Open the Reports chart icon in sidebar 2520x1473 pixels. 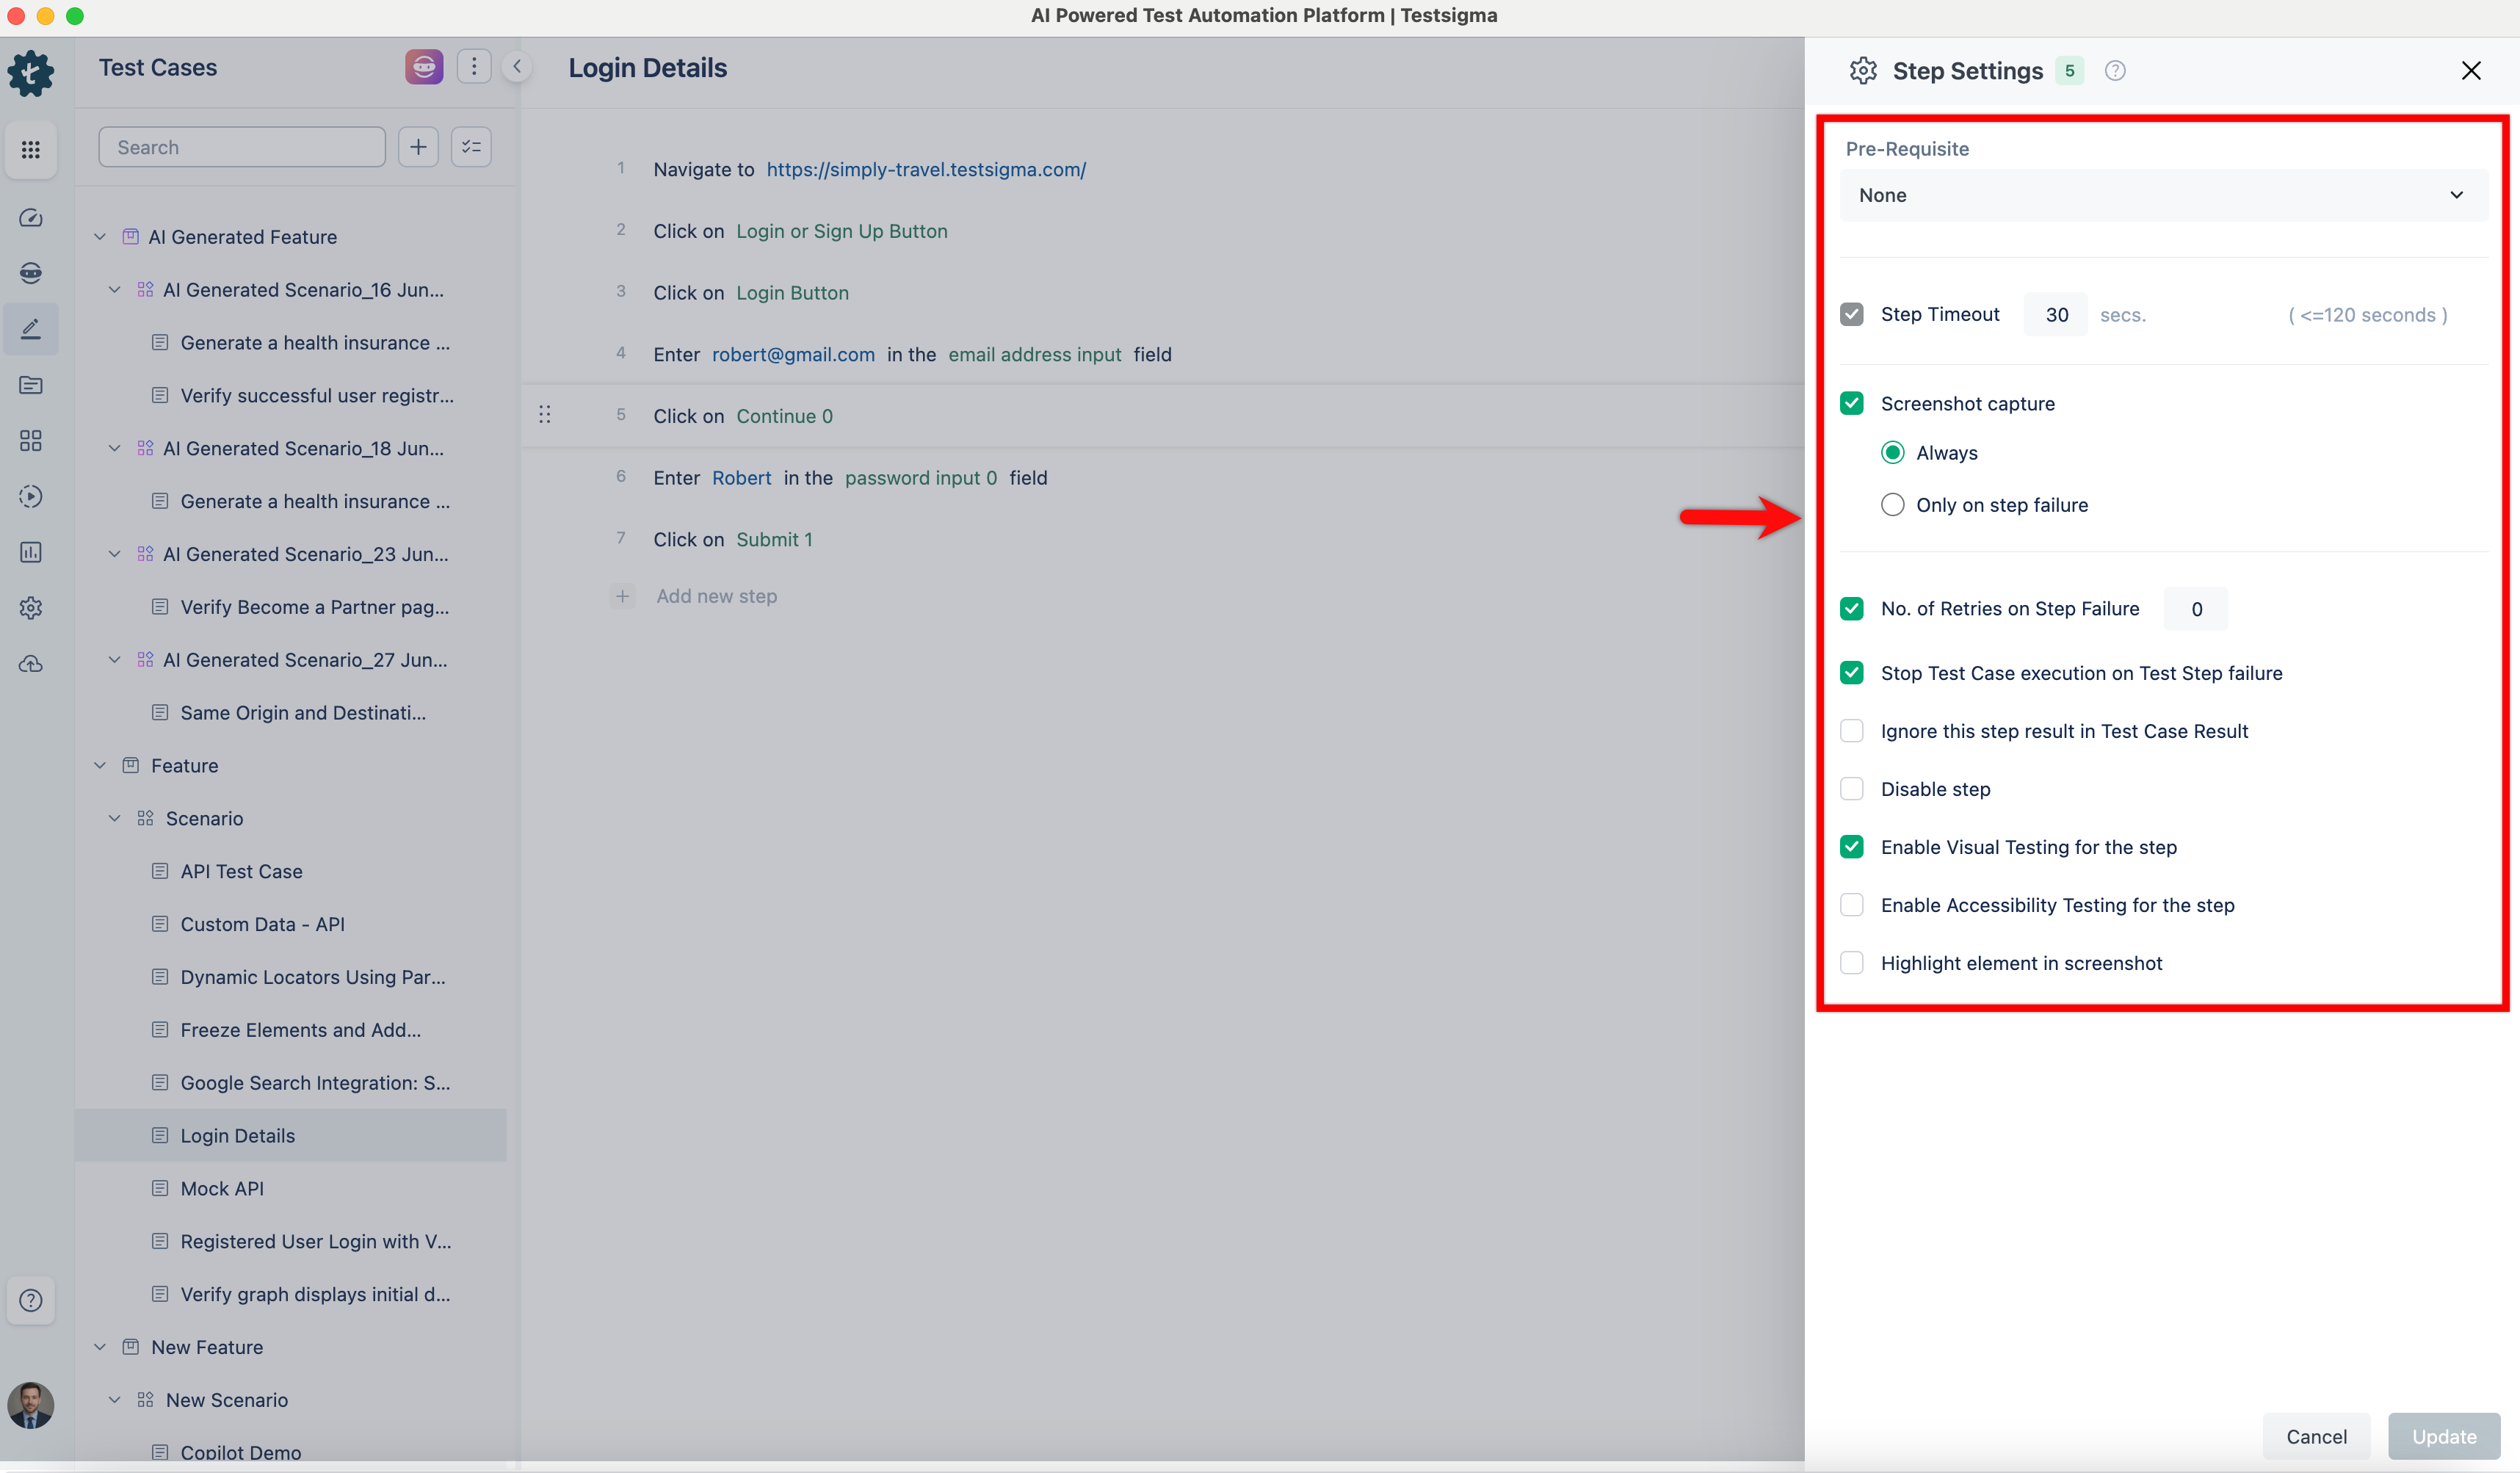(31, 552)
